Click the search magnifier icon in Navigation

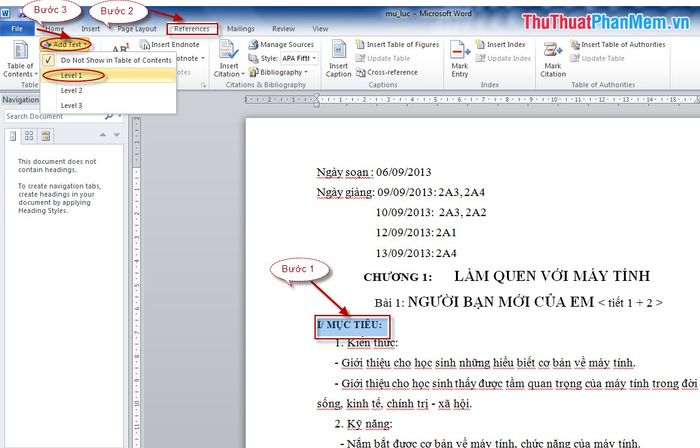(x=108, y=116)
